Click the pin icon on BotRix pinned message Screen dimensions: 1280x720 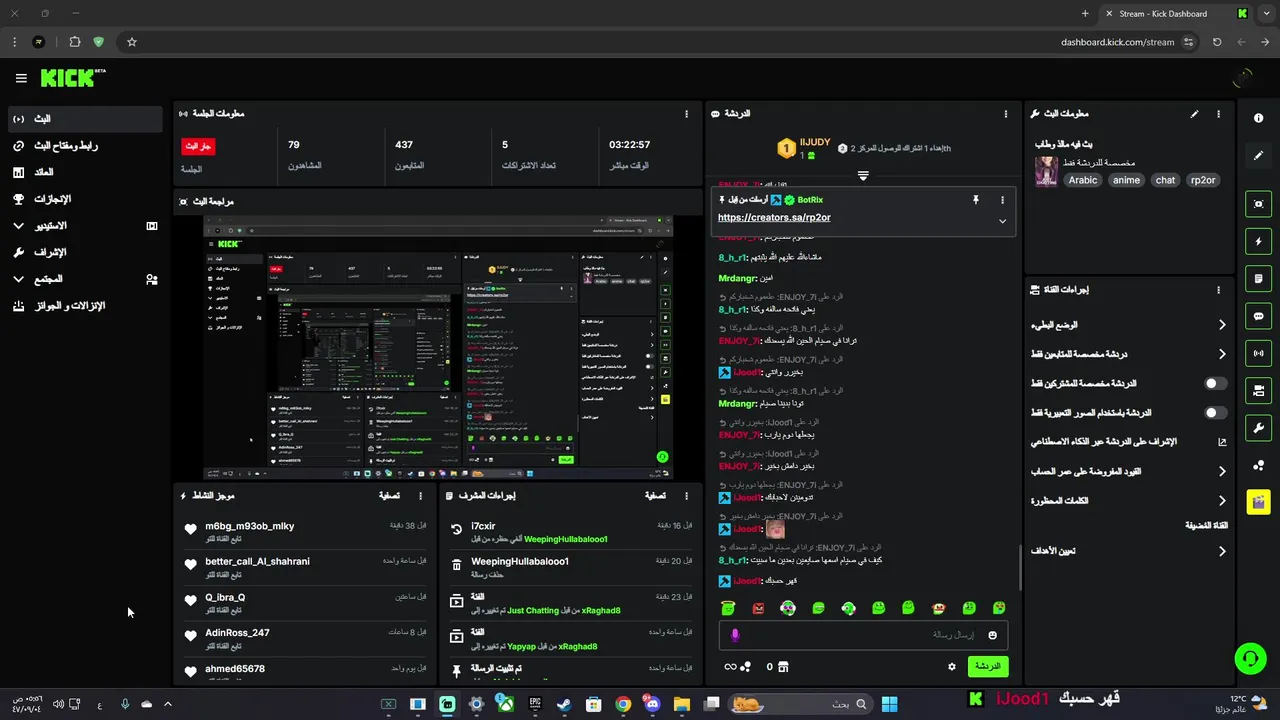click(976, 200)
